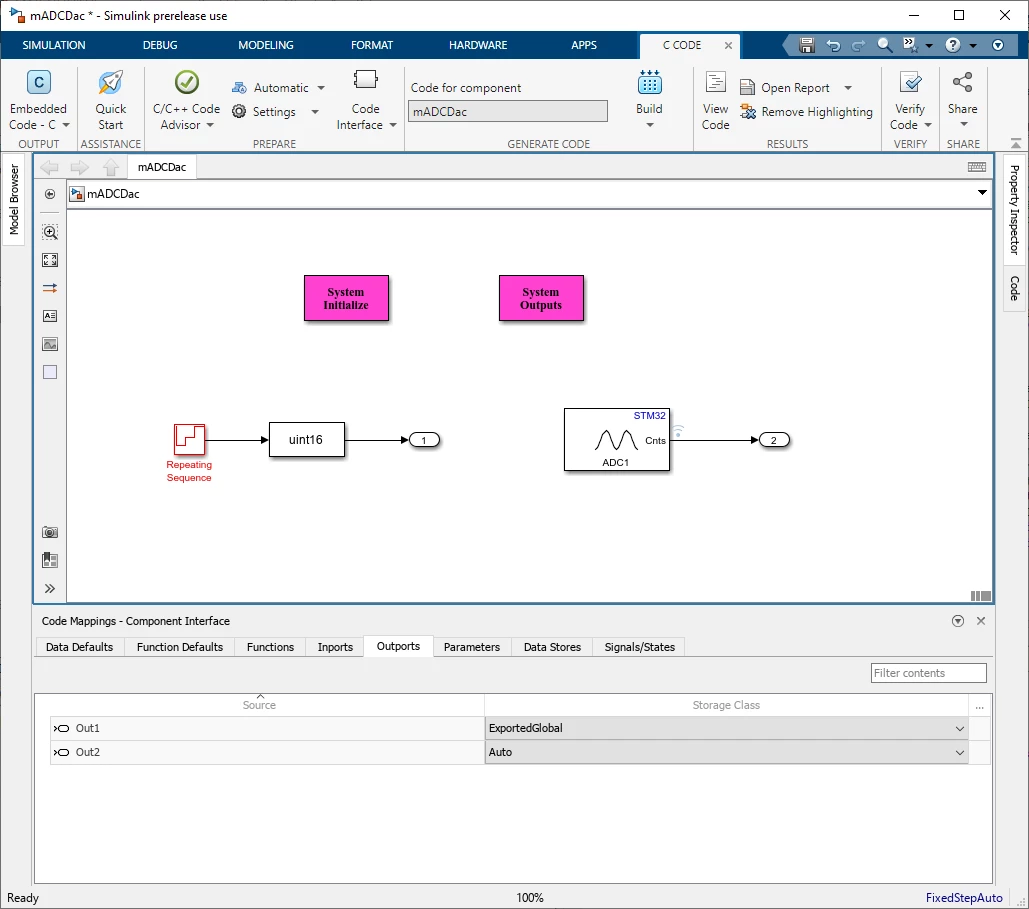
Task: Toggle hide/show explorer bar button
Action: point(50,194)
